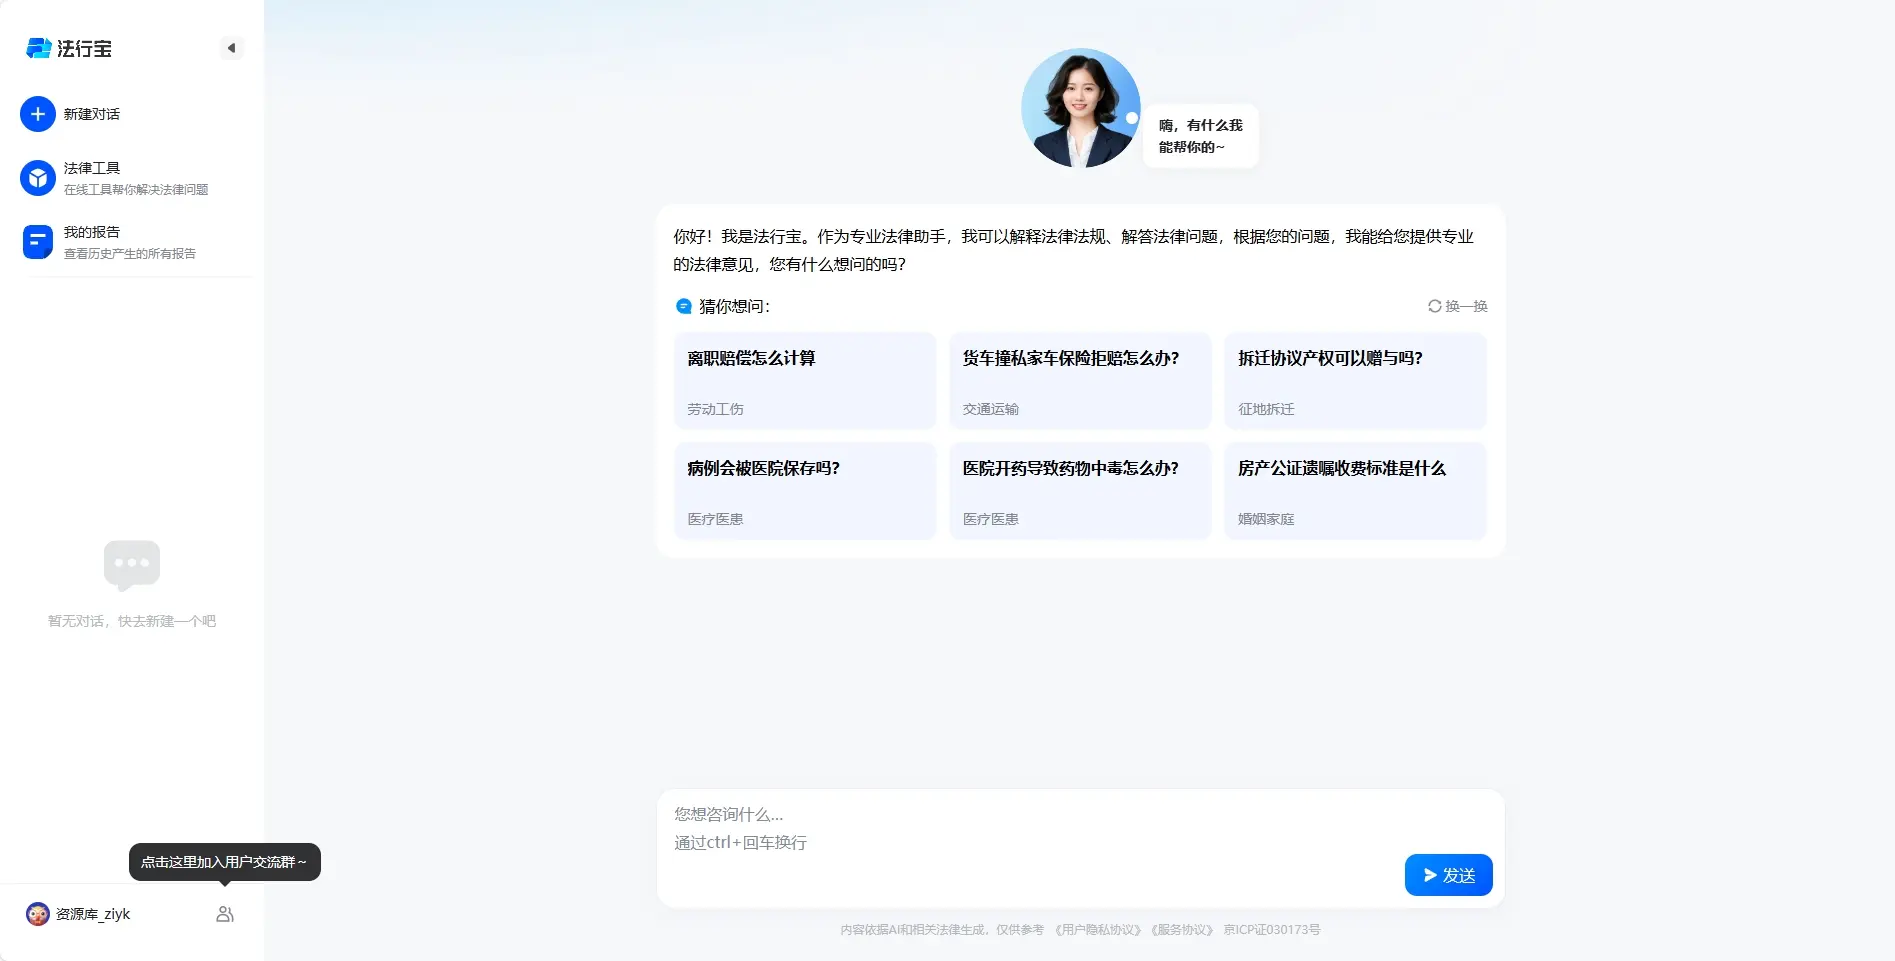This screenshot has height=961, width=1895.
Task: Start a new conversation with the plus icon
Action: [x=37, y=113]
